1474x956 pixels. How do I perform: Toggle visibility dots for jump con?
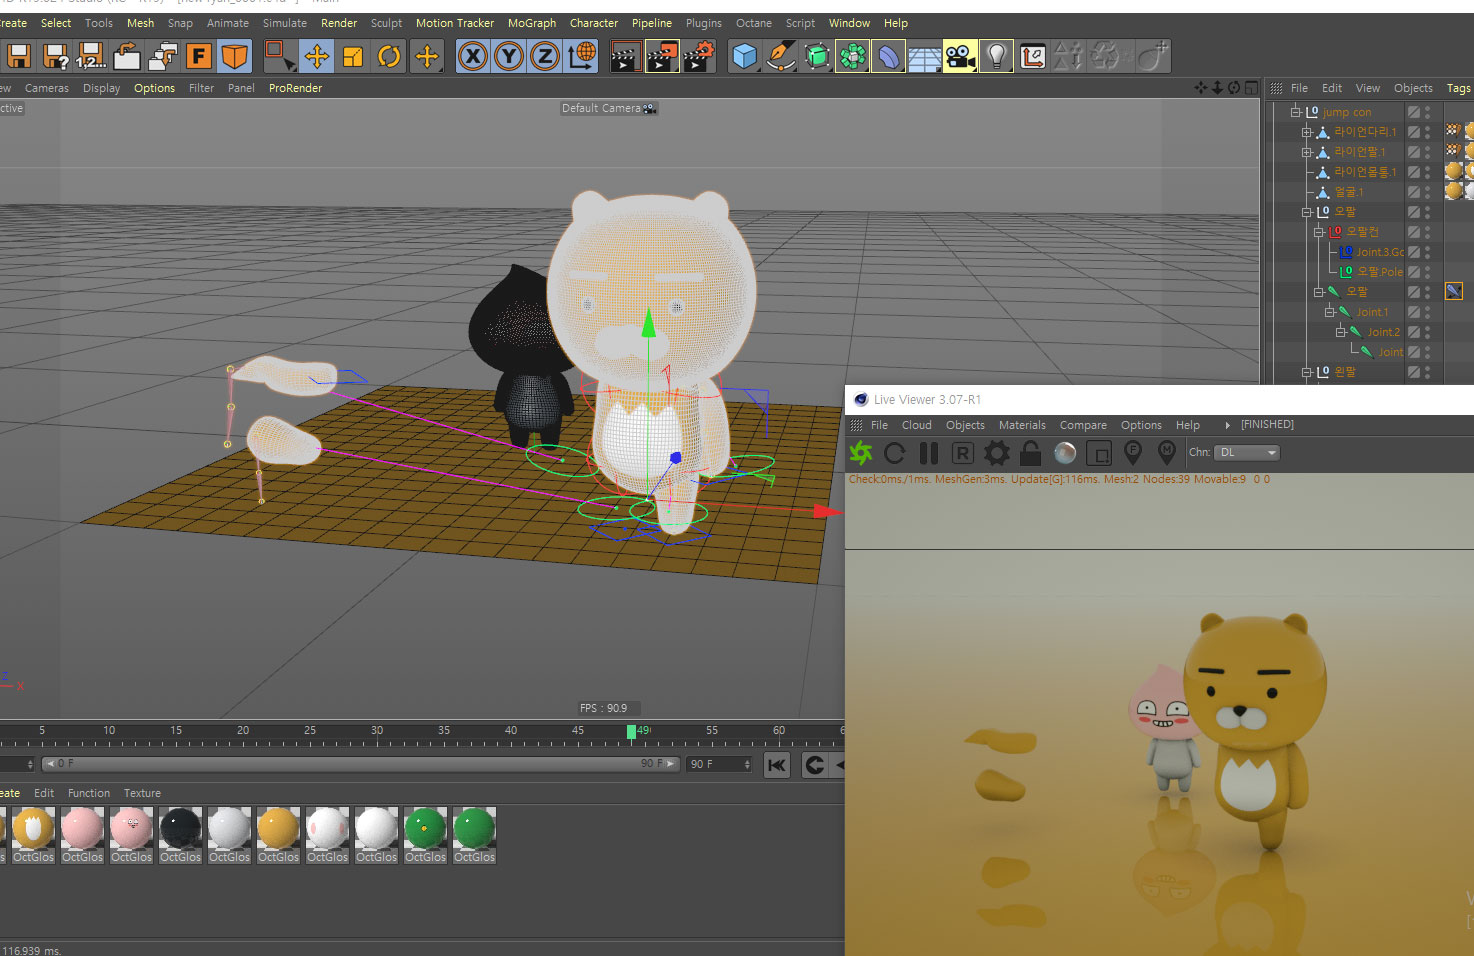(x=1428, y=112)
